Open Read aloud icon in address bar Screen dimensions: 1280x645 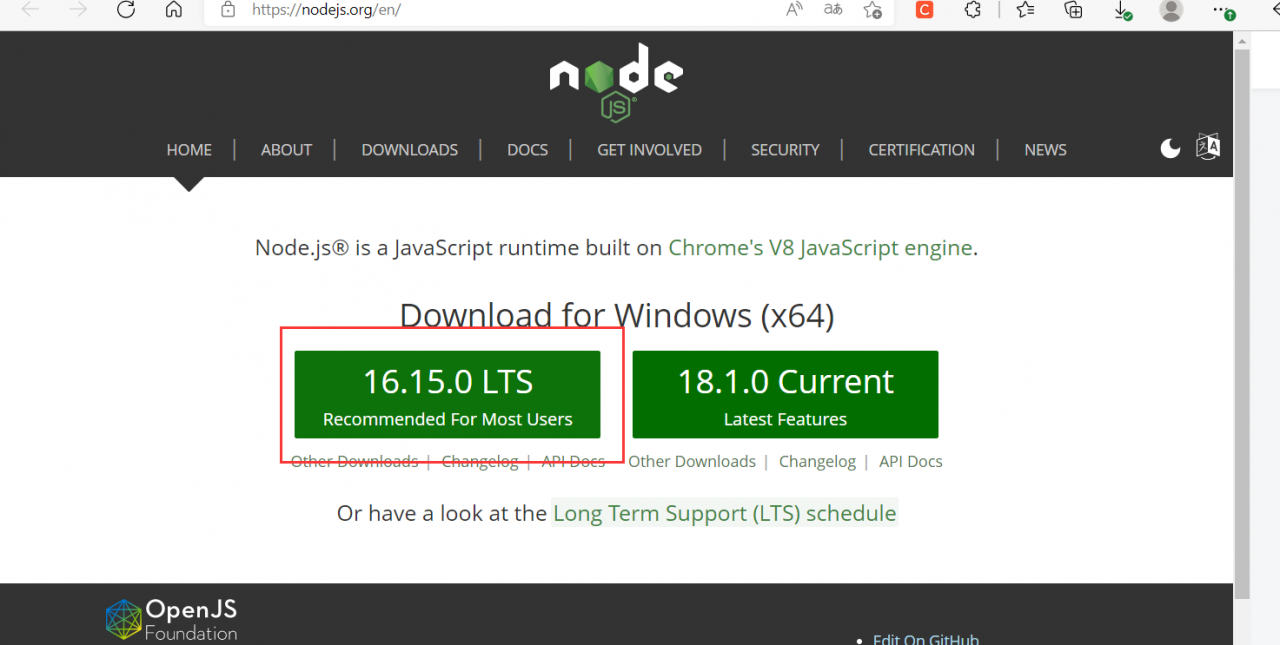pyautogui.click(x=795, y=10)
